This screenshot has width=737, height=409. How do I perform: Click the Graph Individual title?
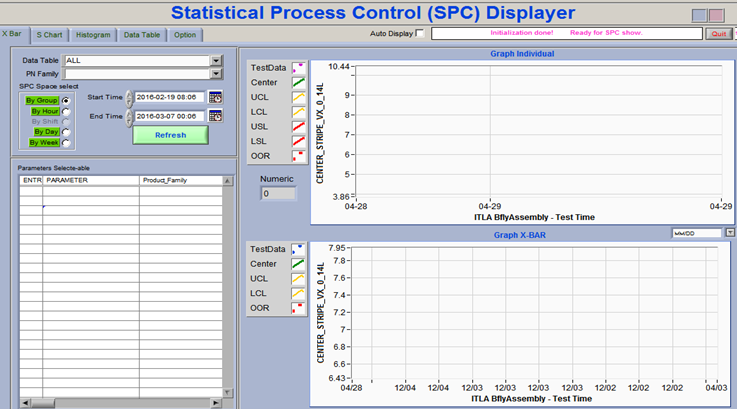point(522,54)
